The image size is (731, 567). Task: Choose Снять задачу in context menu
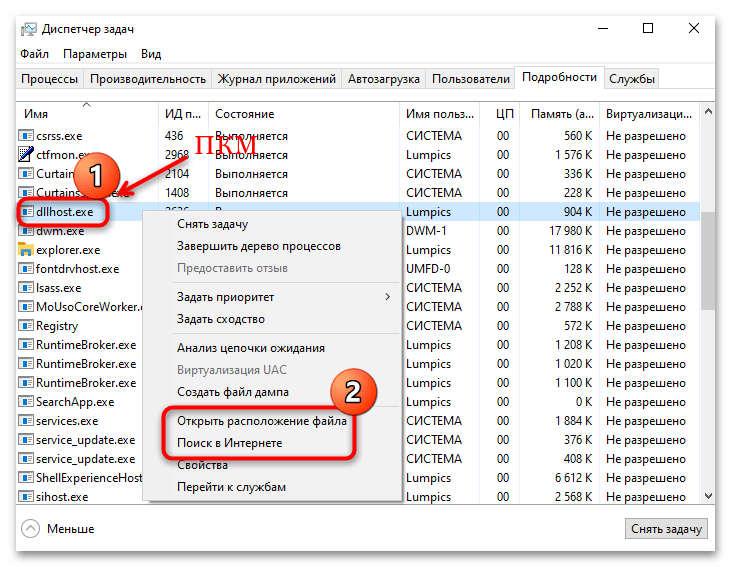pos(213,224)
